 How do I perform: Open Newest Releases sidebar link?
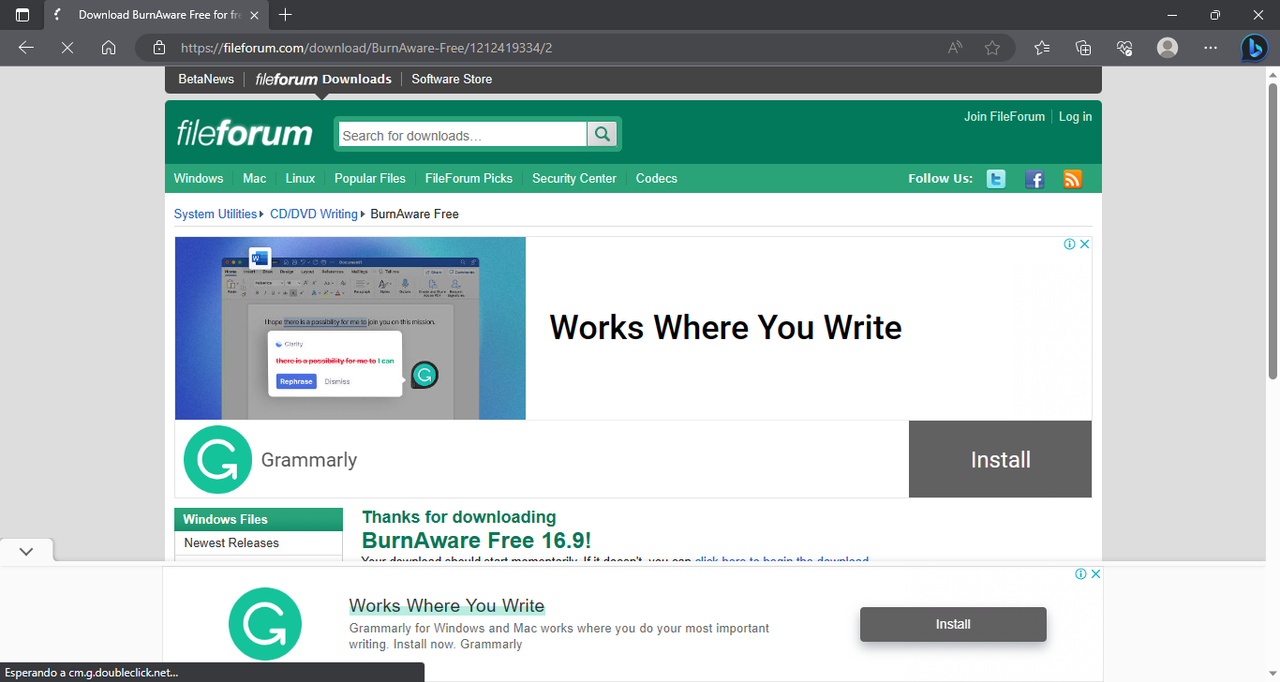click(232, 543)
